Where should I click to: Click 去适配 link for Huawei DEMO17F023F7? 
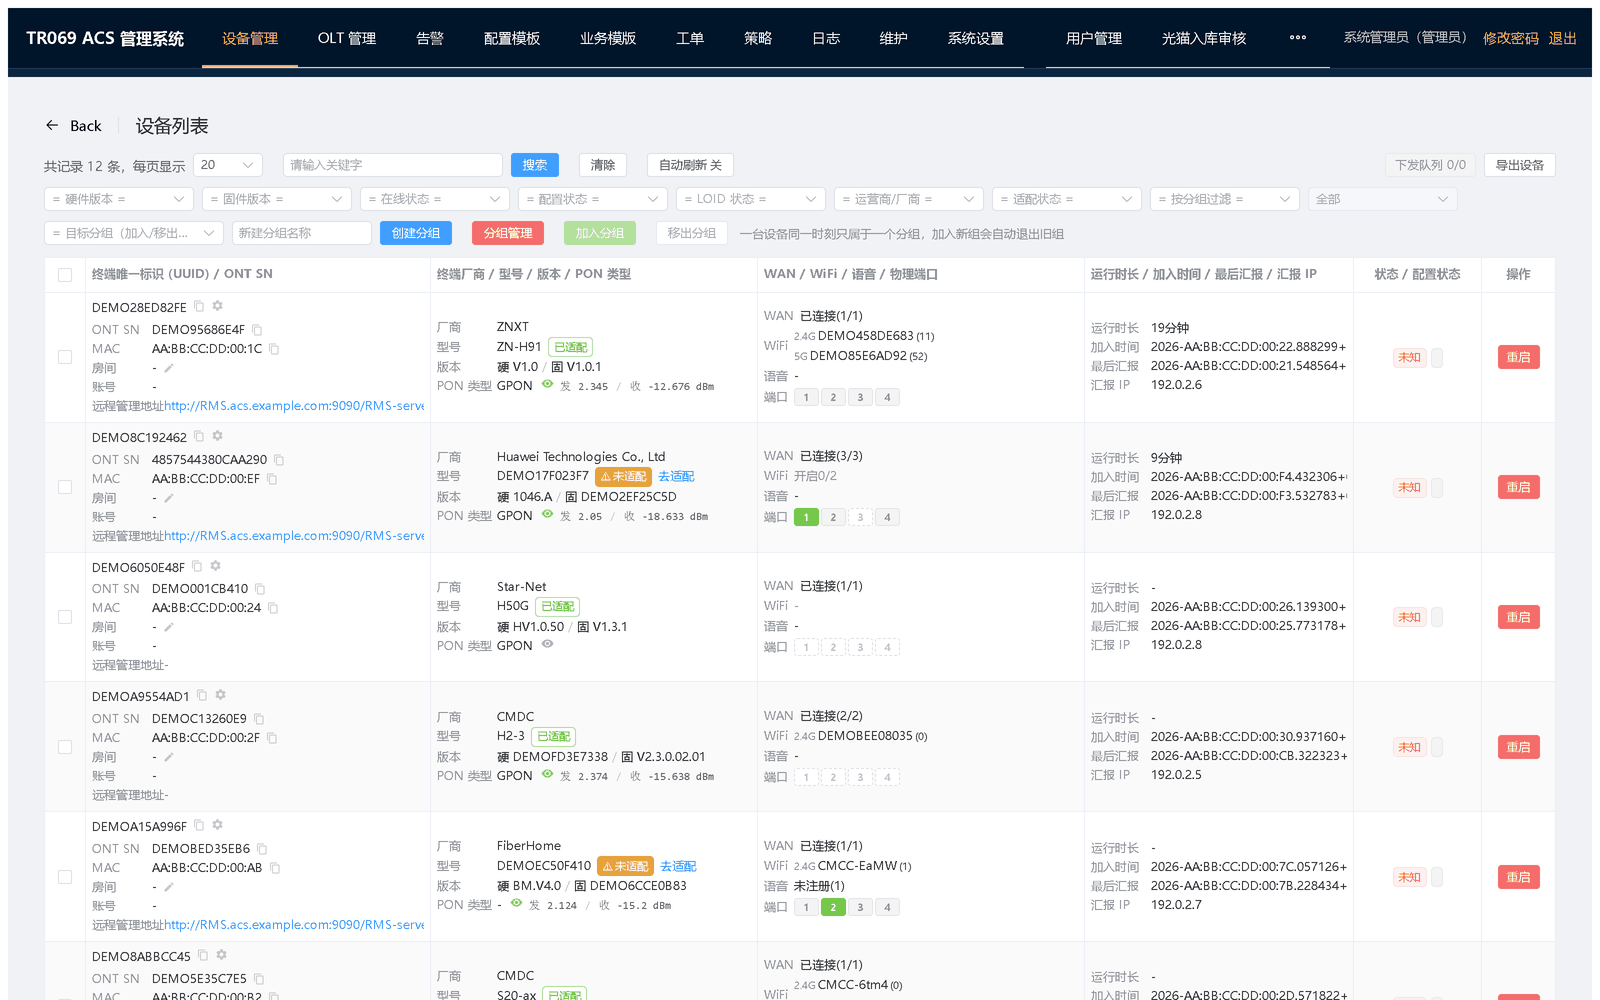(676, 476)
